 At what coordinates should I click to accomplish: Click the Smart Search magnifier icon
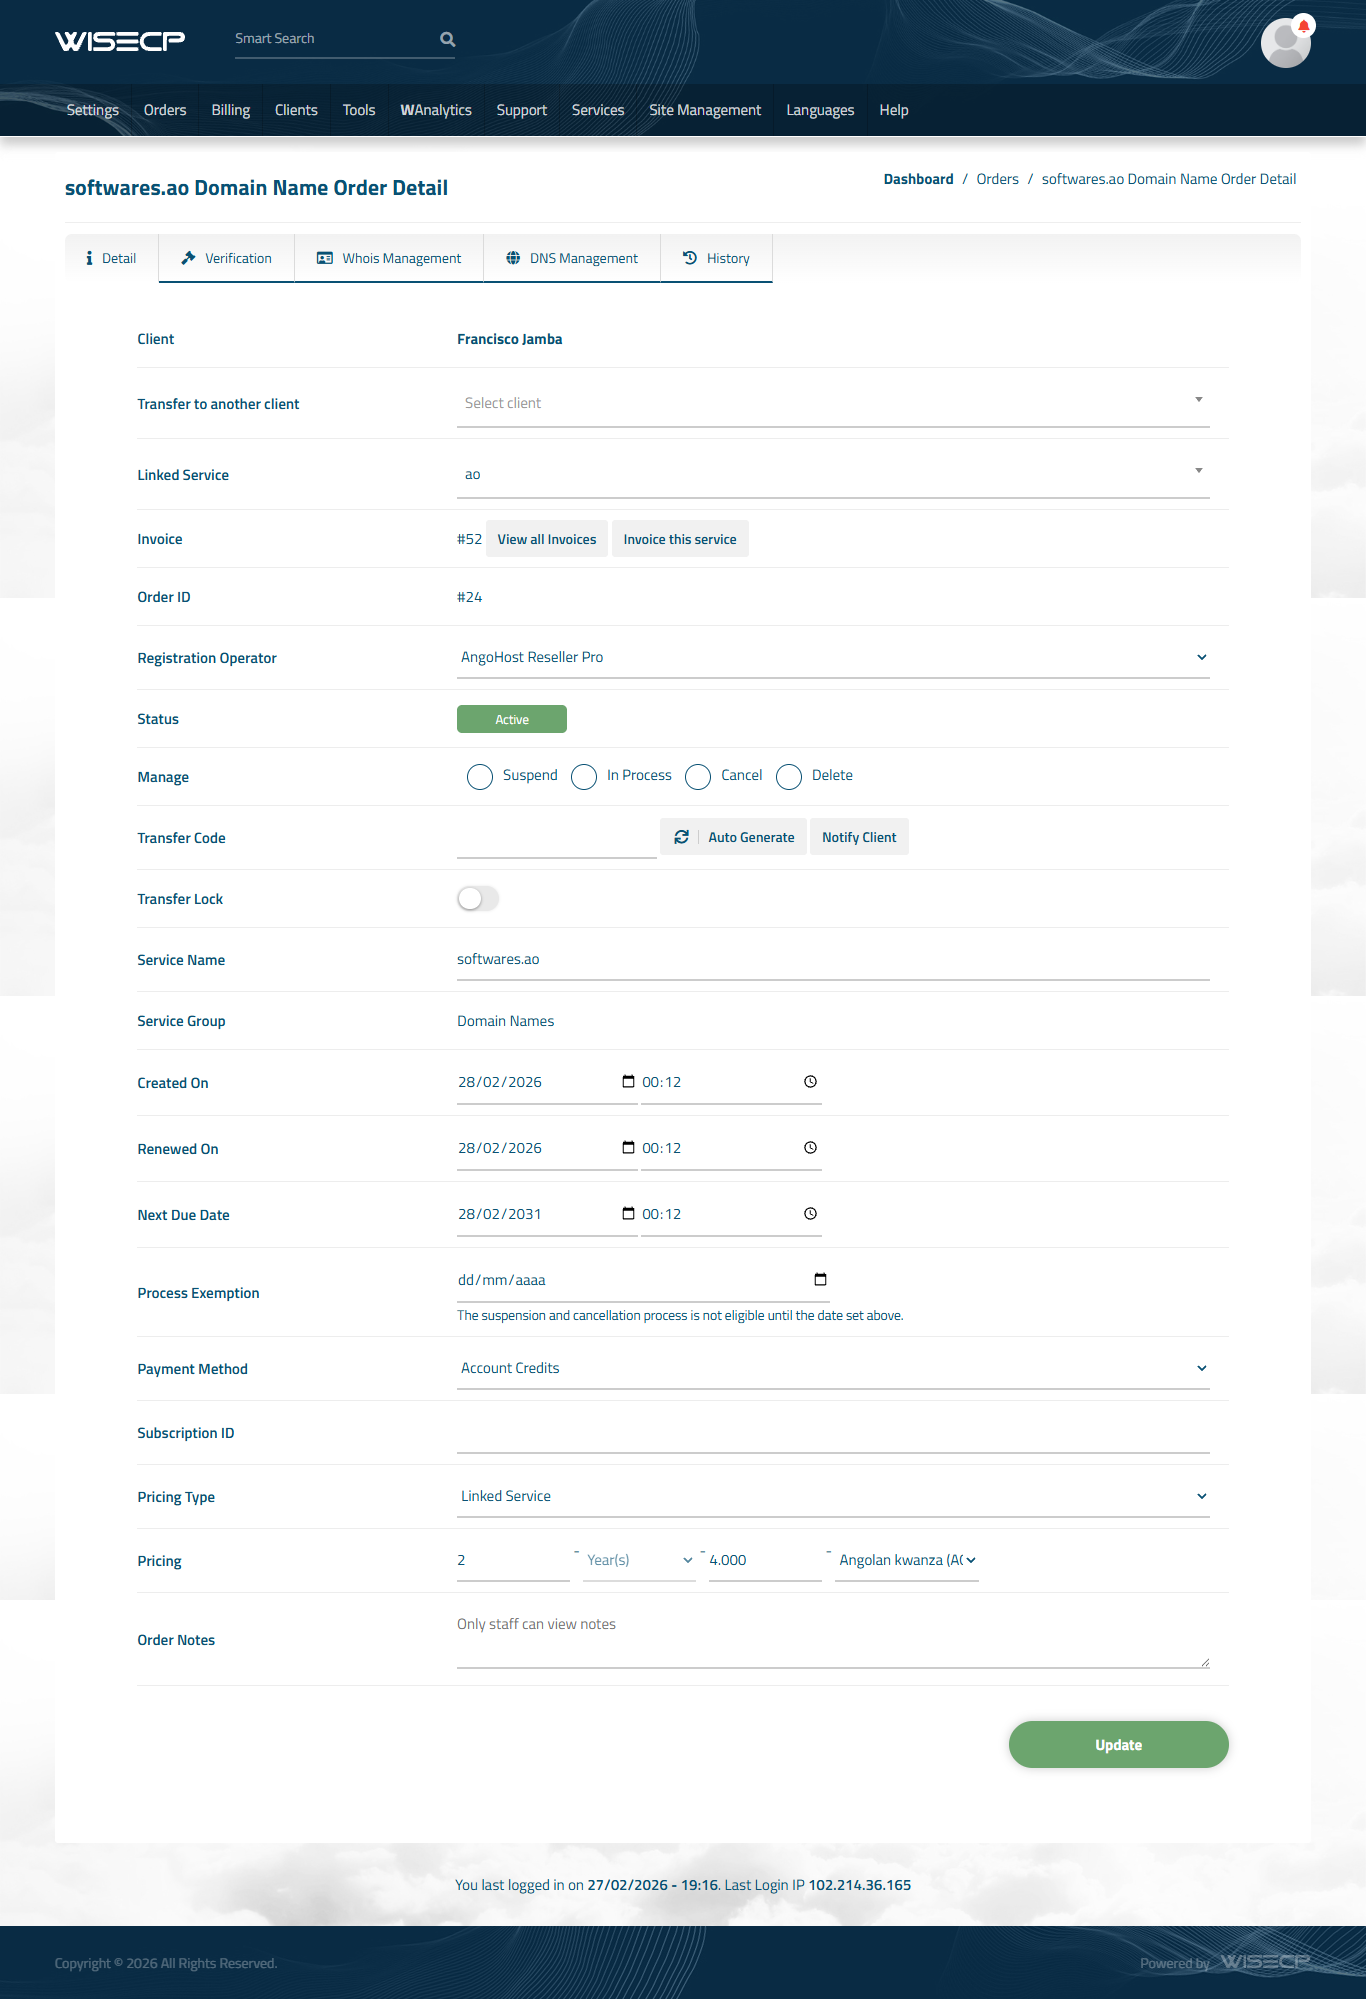tap(447, 39)
